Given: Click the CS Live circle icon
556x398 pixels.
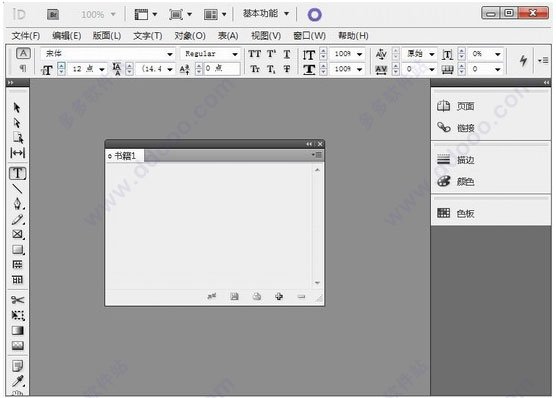Looking at the screenshot, I should pos(315,15).
